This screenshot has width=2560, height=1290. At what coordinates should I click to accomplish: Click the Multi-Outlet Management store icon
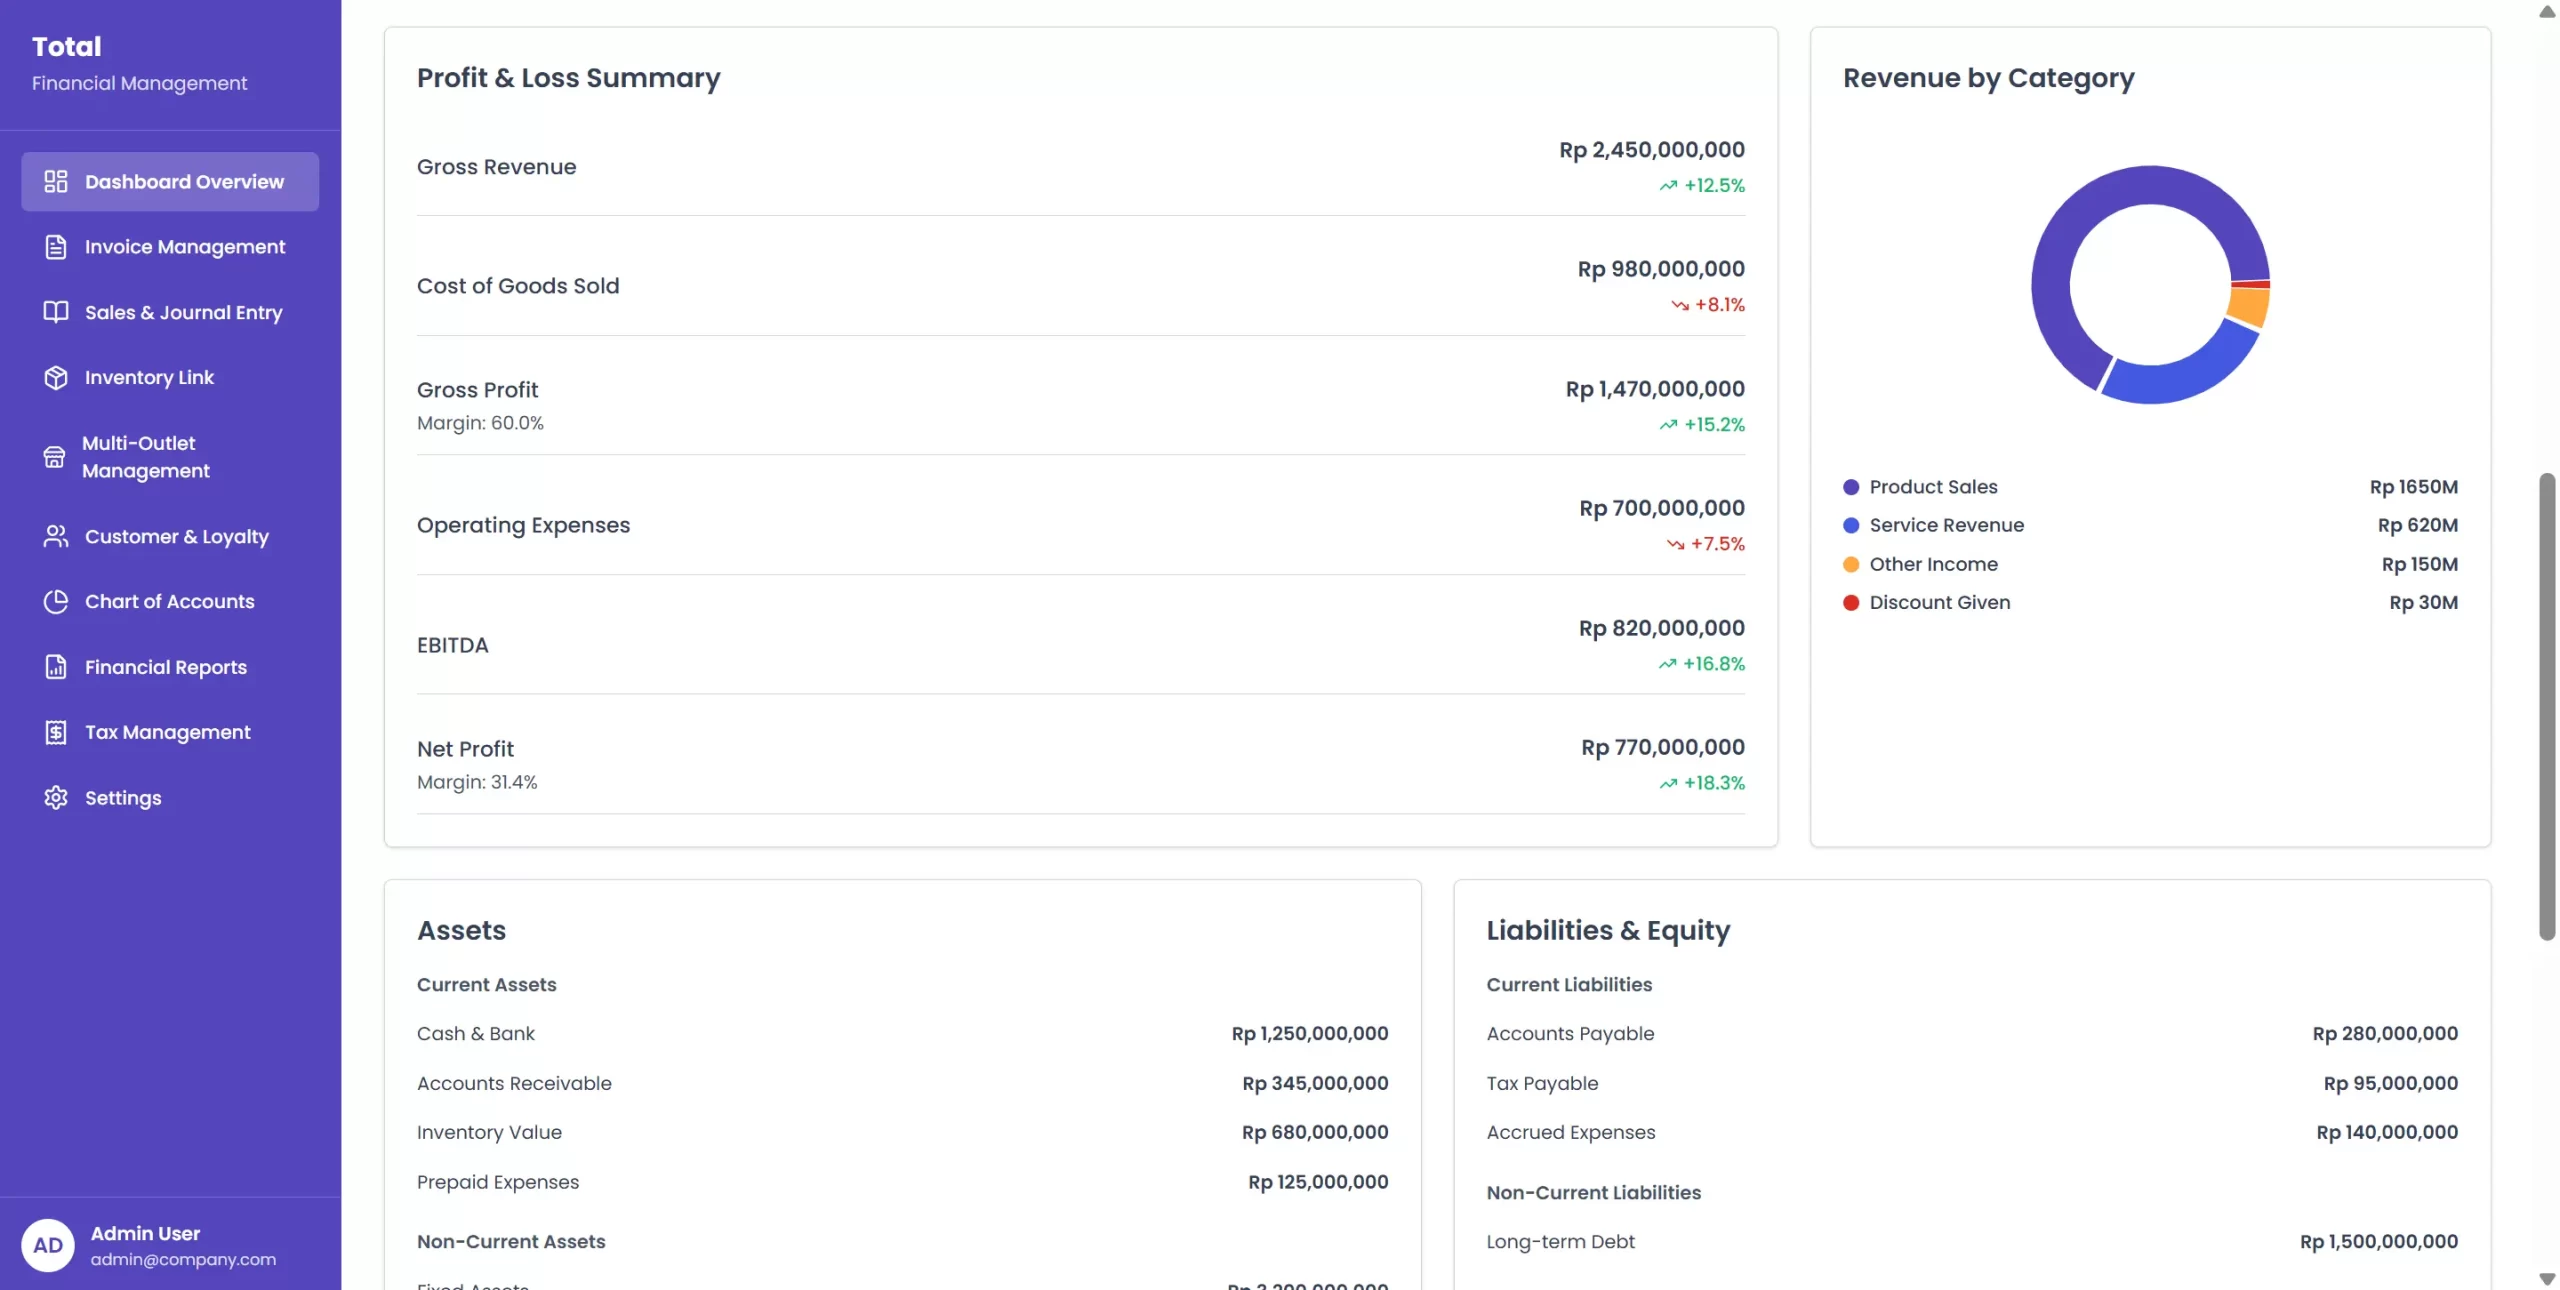tap(54, 457)
